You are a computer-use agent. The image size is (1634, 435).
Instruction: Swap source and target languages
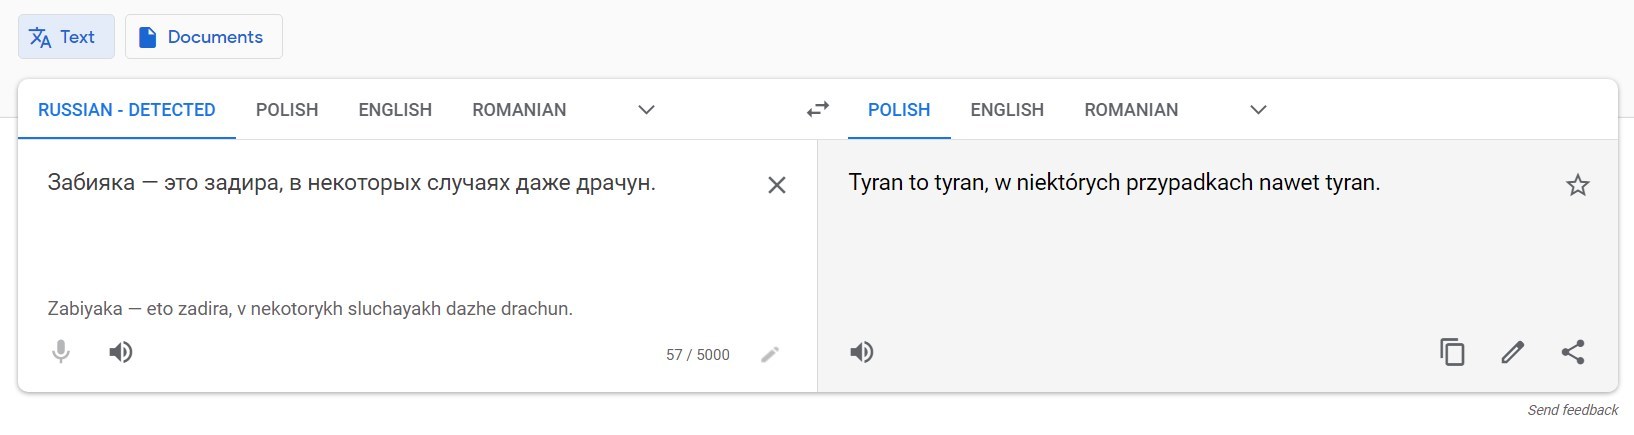[817, 109]
